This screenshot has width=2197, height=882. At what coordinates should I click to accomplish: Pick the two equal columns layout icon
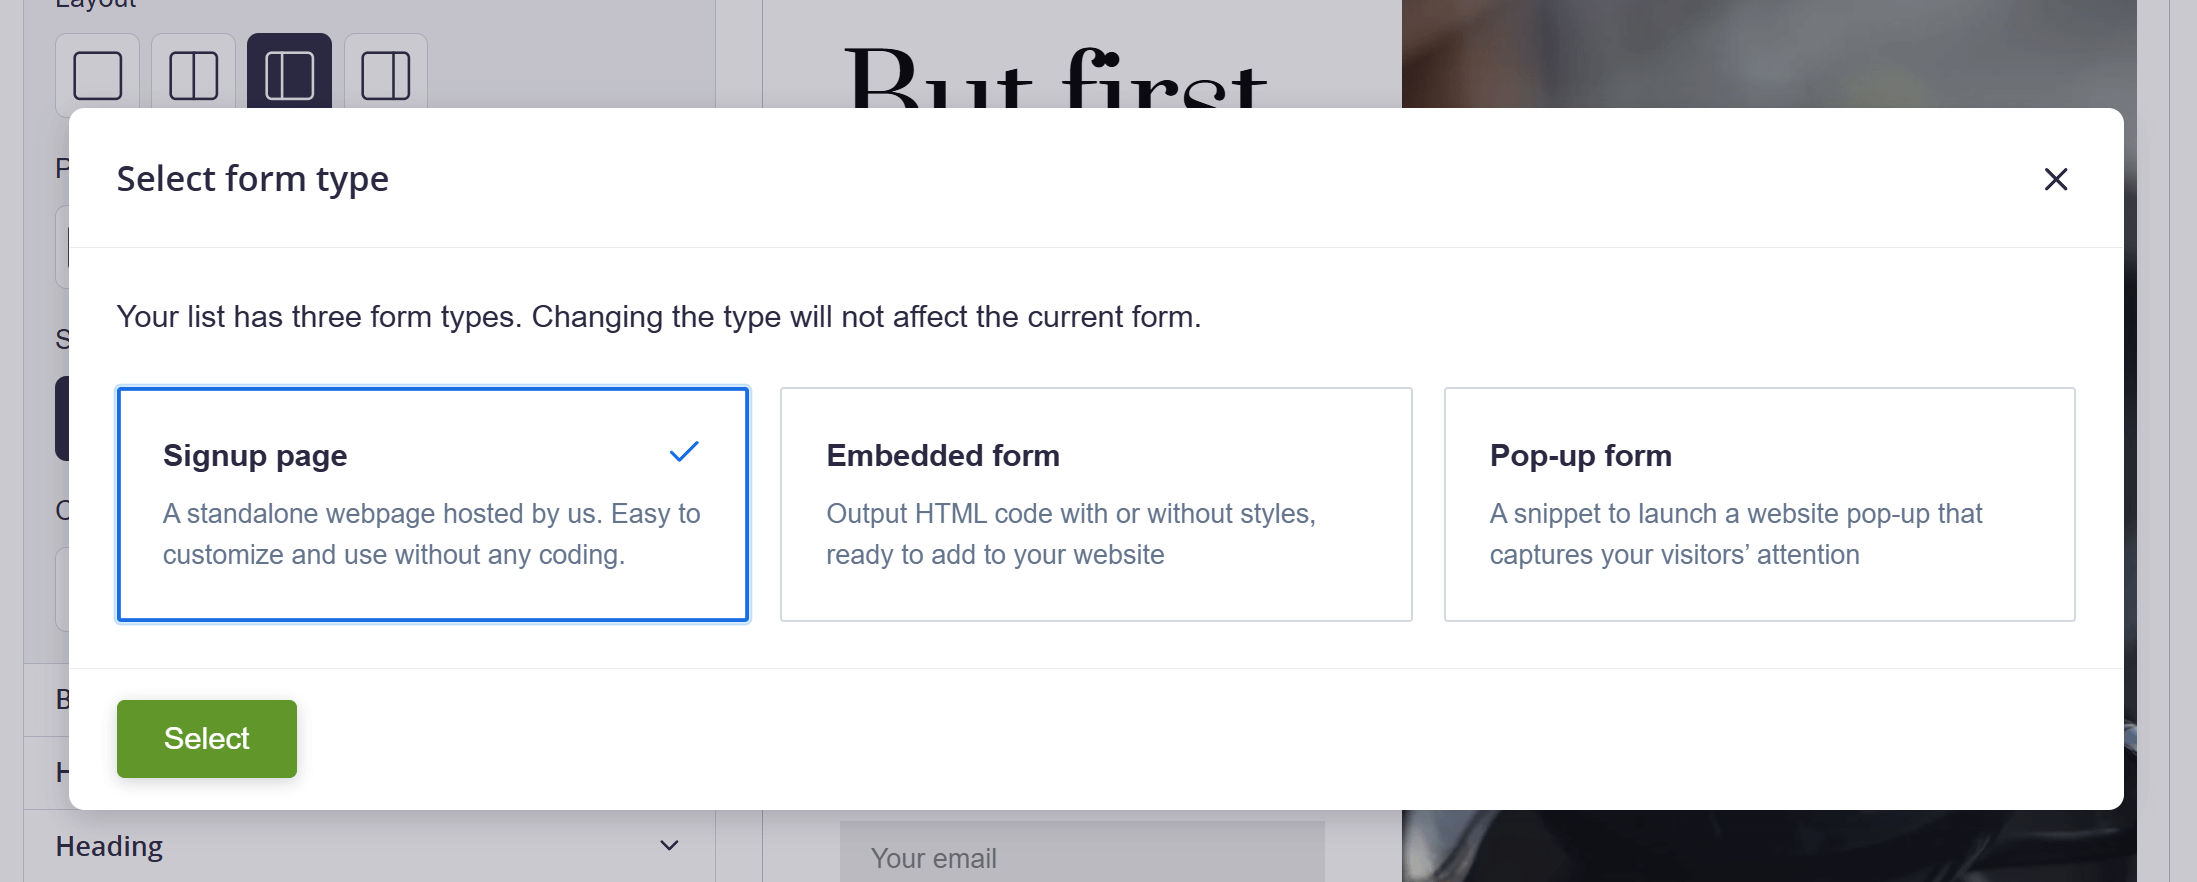click(194, 75)
